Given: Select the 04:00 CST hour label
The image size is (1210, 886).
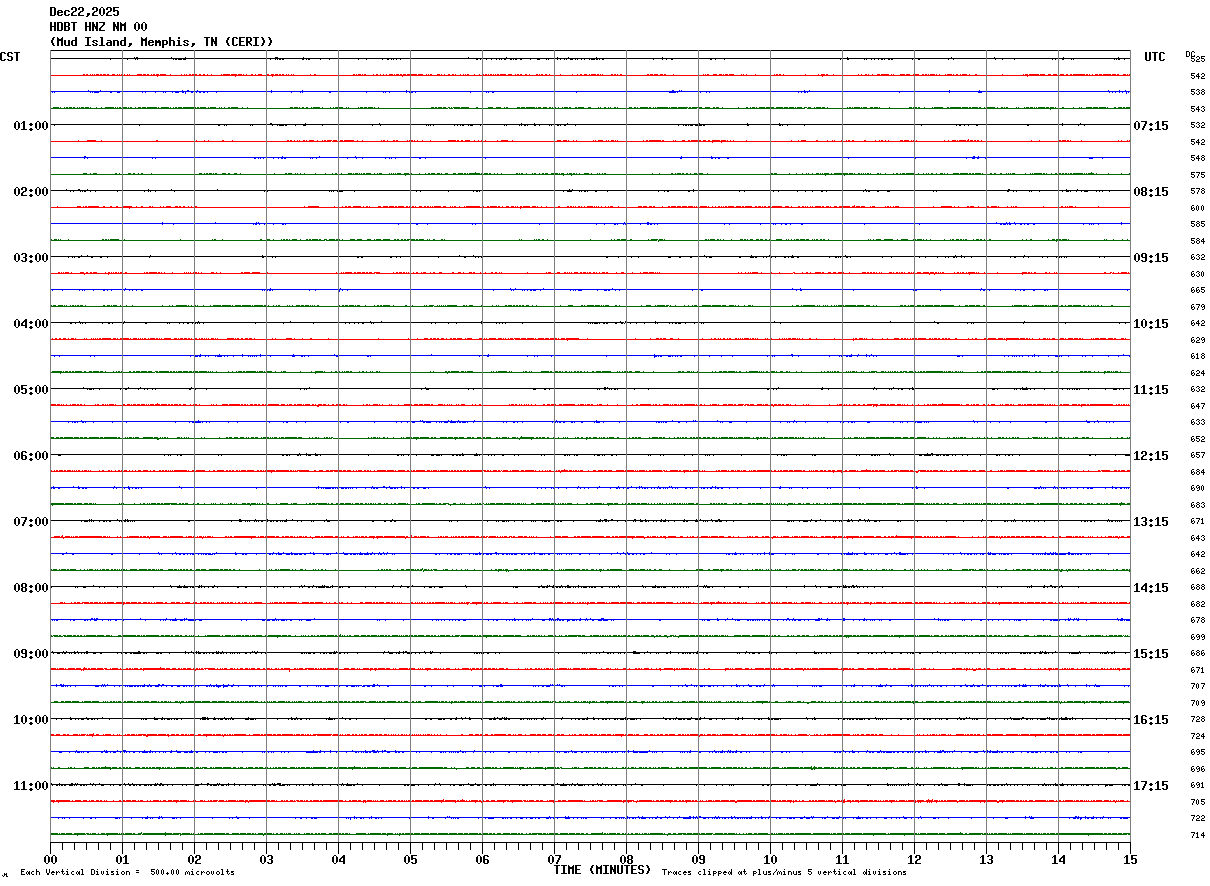Looking at the screenshot, I should click(x=31, y=324).
